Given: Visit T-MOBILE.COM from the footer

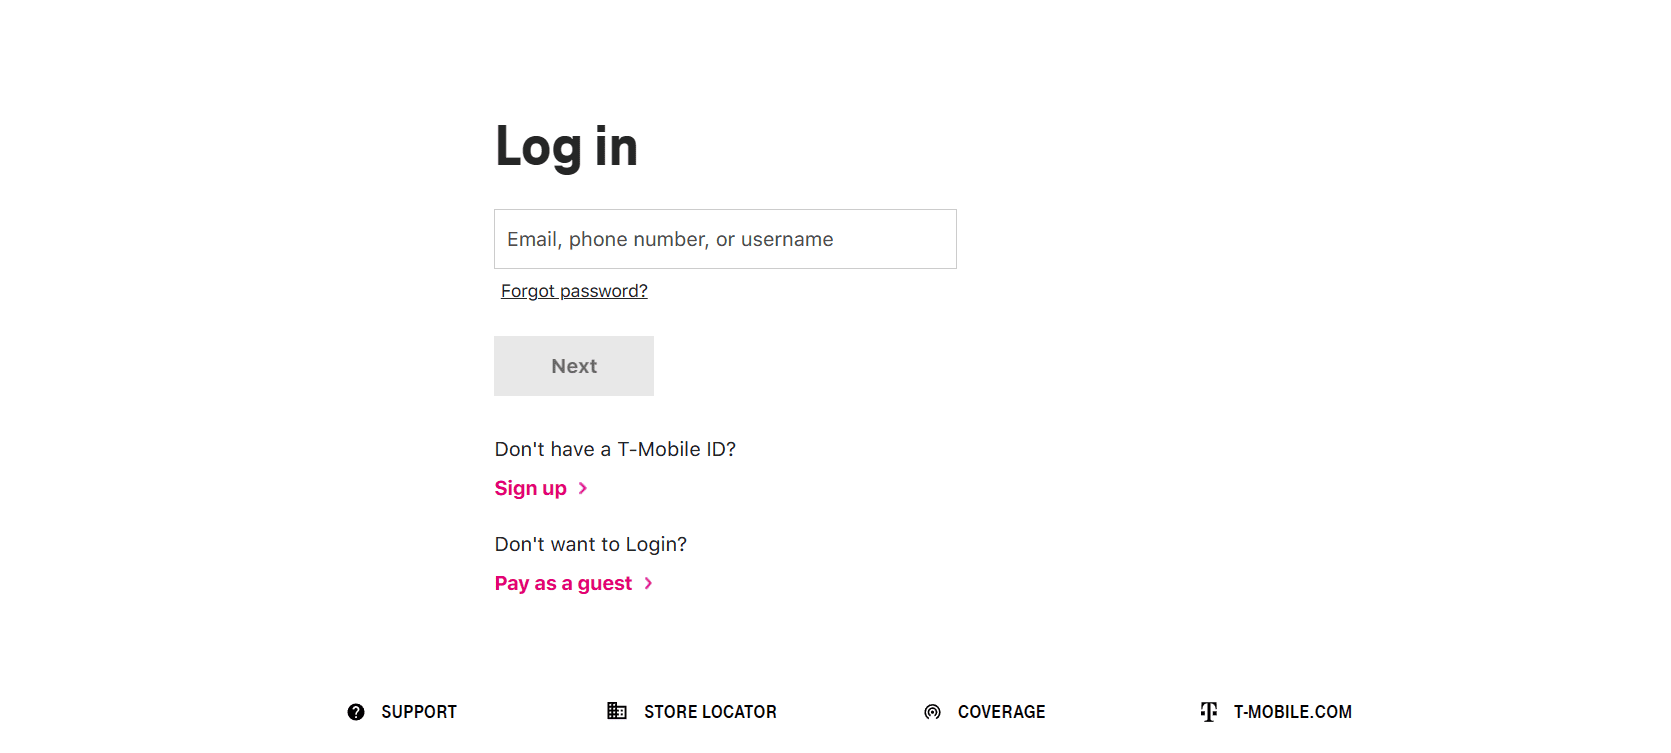Looking at the screenshot, I should point(1291,711).
